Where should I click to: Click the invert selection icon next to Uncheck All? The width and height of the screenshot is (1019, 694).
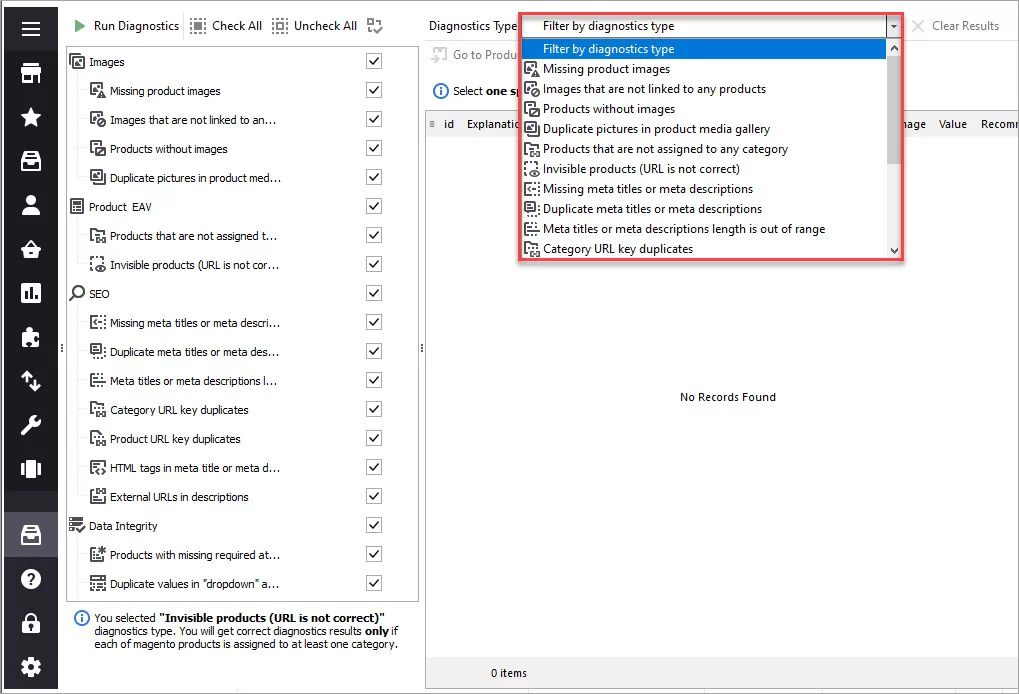pos(374,26)
